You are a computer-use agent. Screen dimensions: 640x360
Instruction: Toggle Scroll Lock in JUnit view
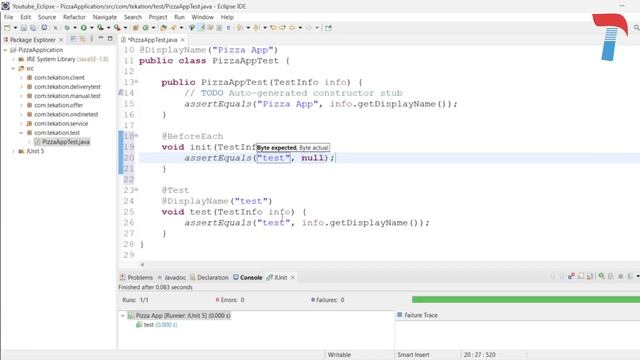[589, 276]
